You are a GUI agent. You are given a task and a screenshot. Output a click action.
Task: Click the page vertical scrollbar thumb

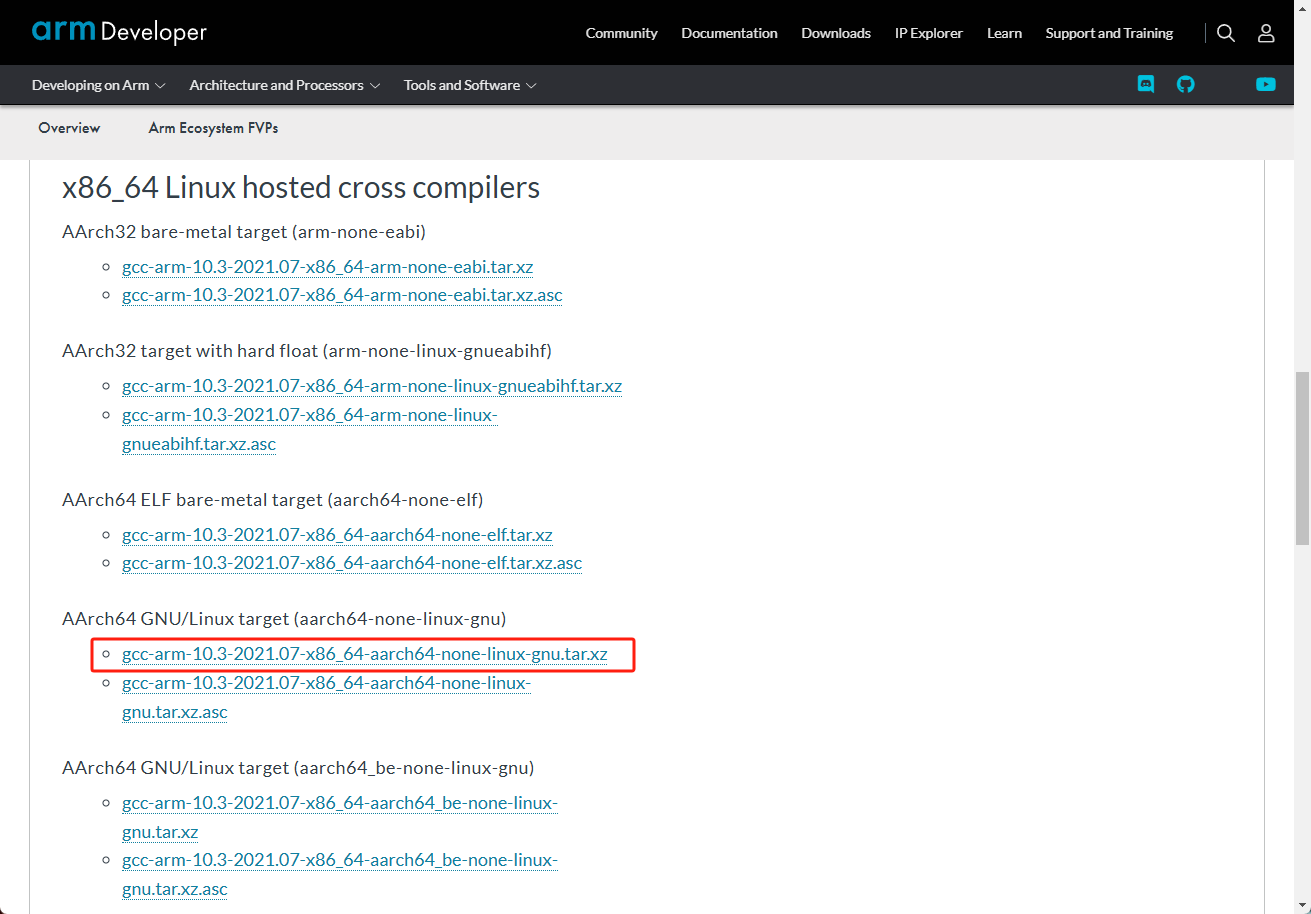1302,458
